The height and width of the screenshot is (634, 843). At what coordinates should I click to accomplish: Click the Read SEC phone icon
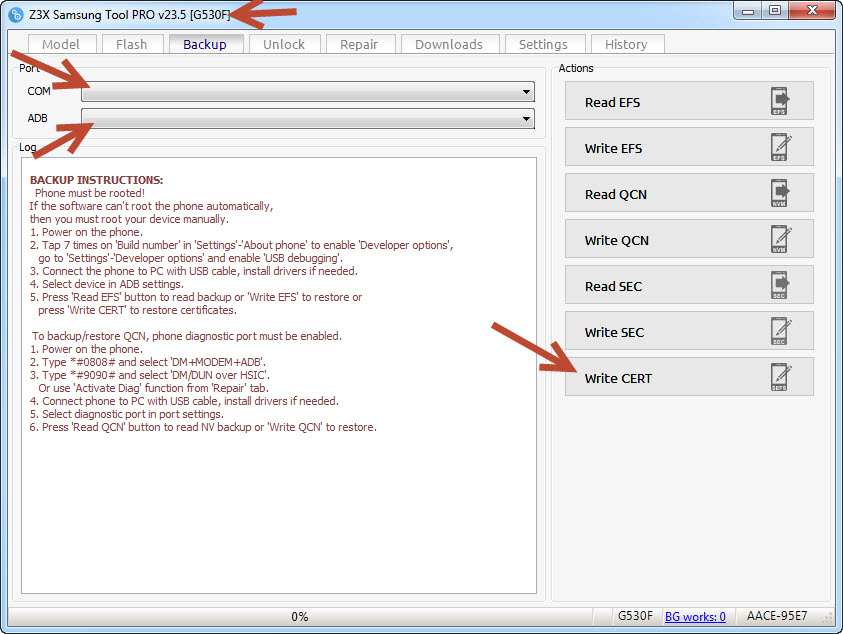[780, 285]
